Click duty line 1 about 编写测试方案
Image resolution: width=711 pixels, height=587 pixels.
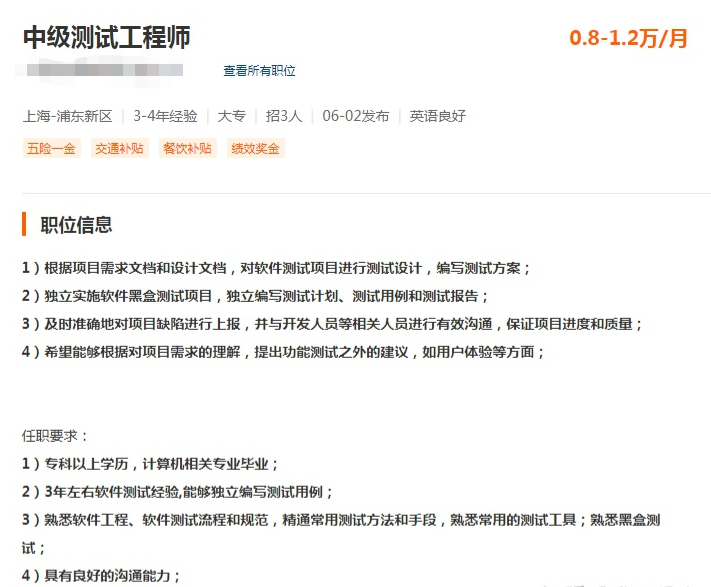[x=276, y=268]
